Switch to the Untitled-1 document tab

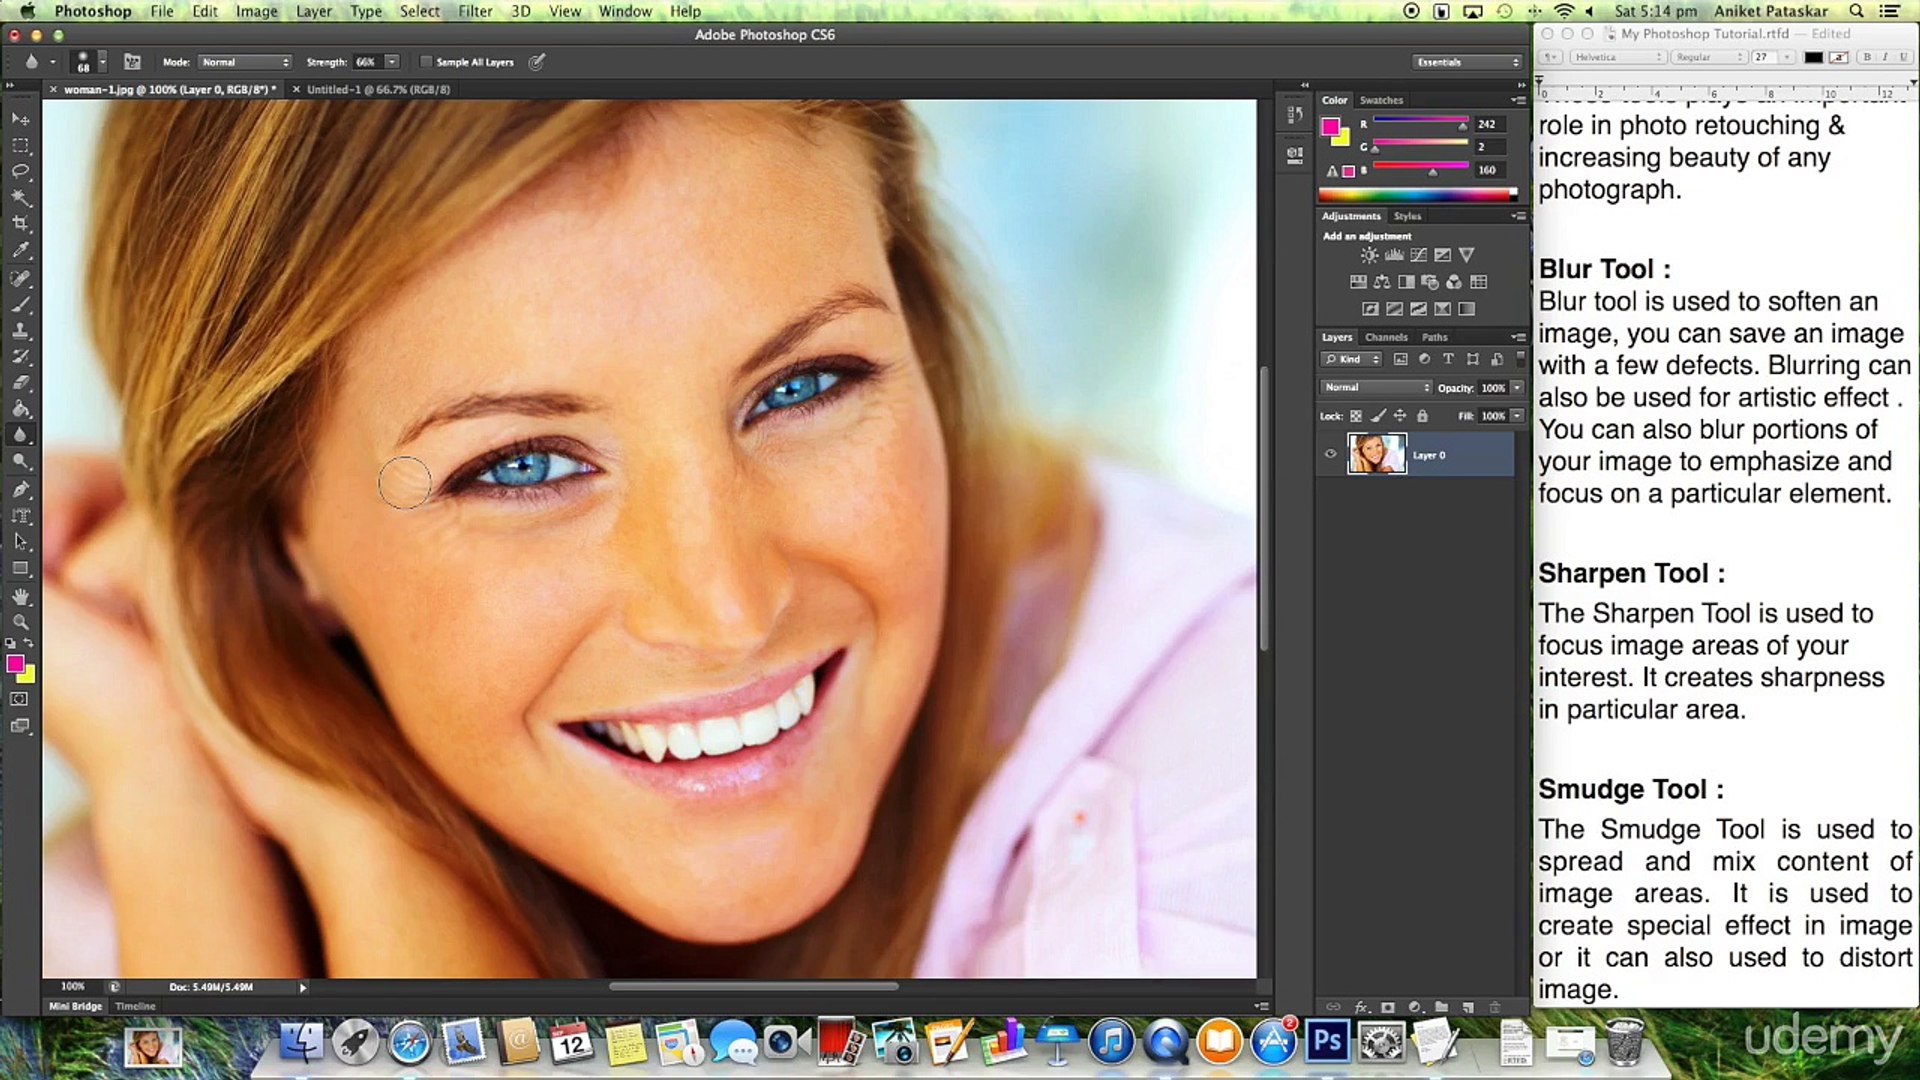378,89
